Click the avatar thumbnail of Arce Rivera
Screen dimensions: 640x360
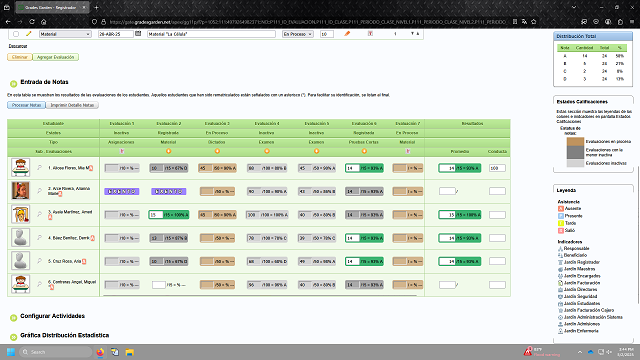coord(20,191)
